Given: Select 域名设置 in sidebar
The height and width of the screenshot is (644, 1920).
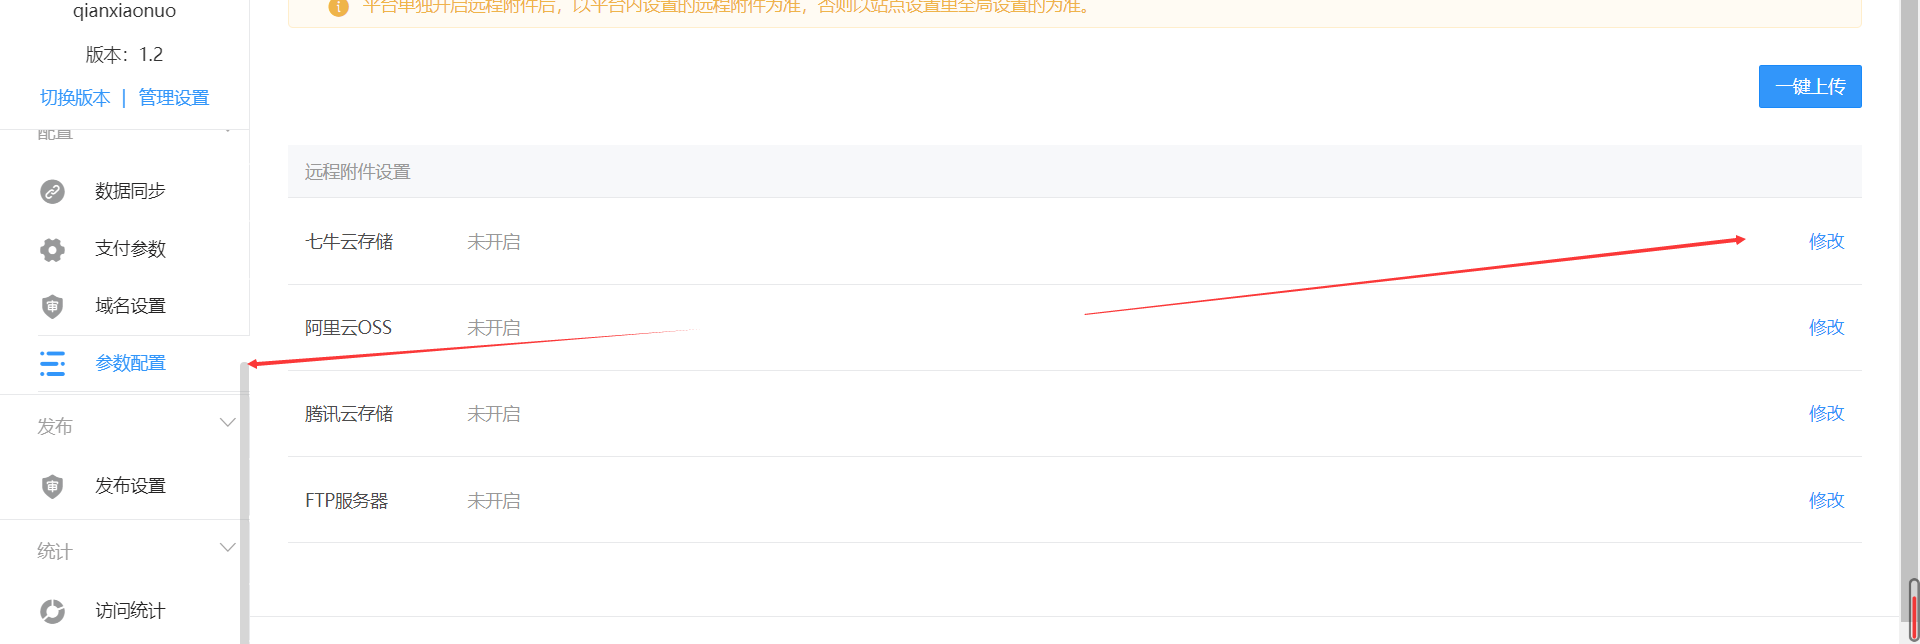Looking at the screenshot, I should 130,306.
